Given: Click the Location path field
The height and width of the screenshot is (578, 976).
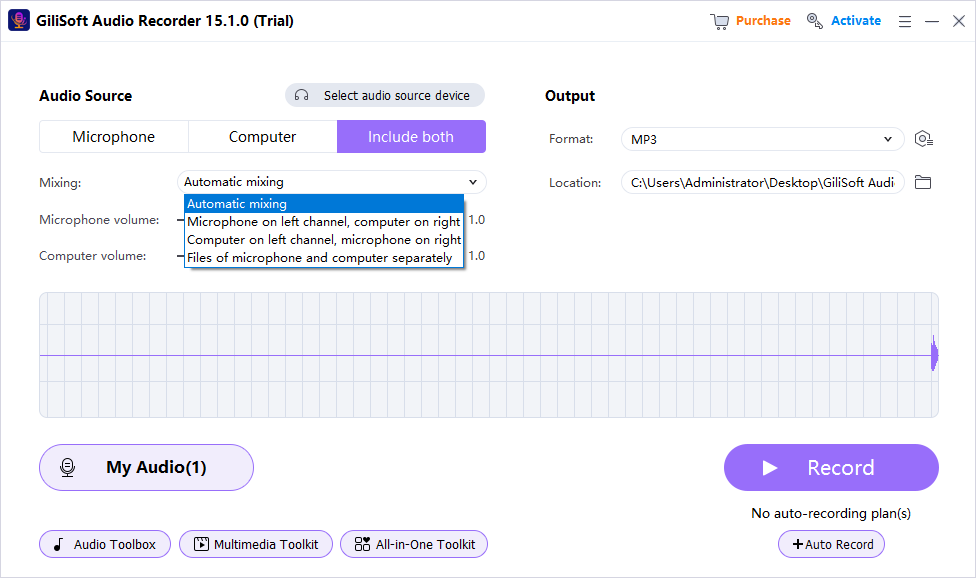Looking at the screenshot, I should pyautogui.click(x=762, y=182).
